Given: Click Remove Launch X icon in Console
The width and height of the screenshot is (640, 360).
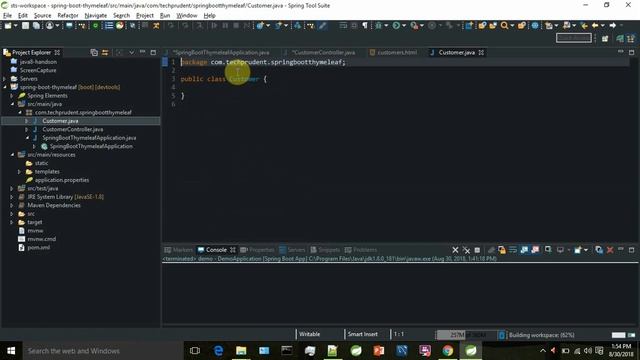Looking at the screenshot, I should click(x=455, y=250).
